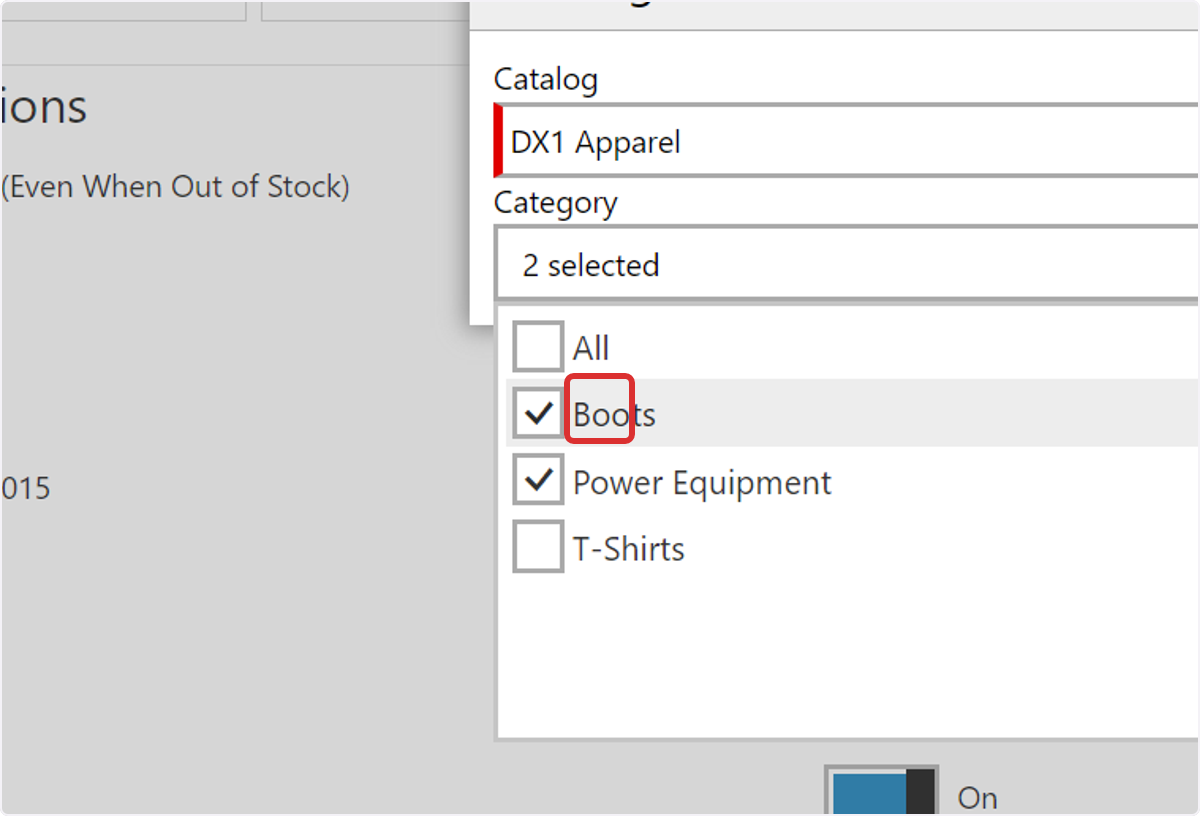
Task: Check the All category checkbox
Action: (x=538, y=347)
